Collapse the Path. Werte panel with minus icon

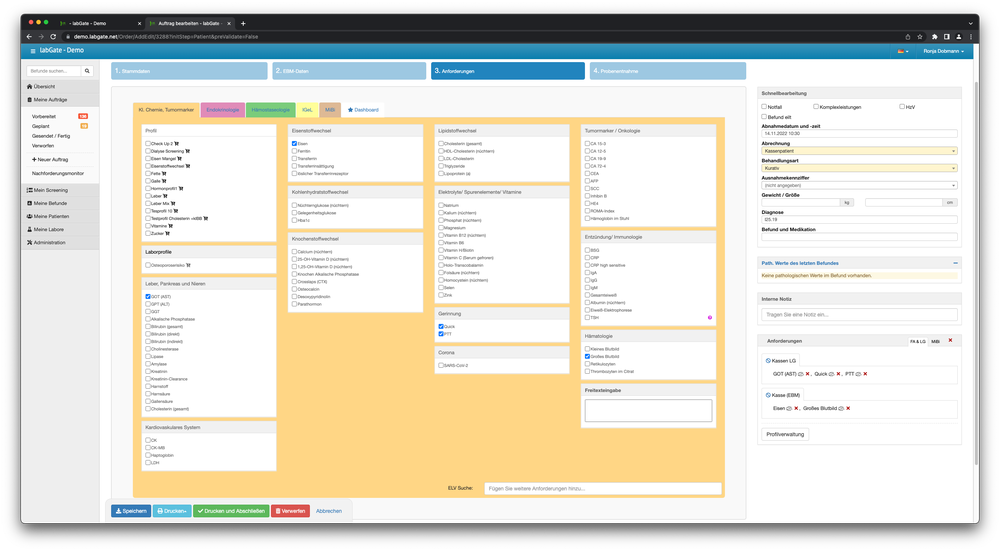[954, 262]
